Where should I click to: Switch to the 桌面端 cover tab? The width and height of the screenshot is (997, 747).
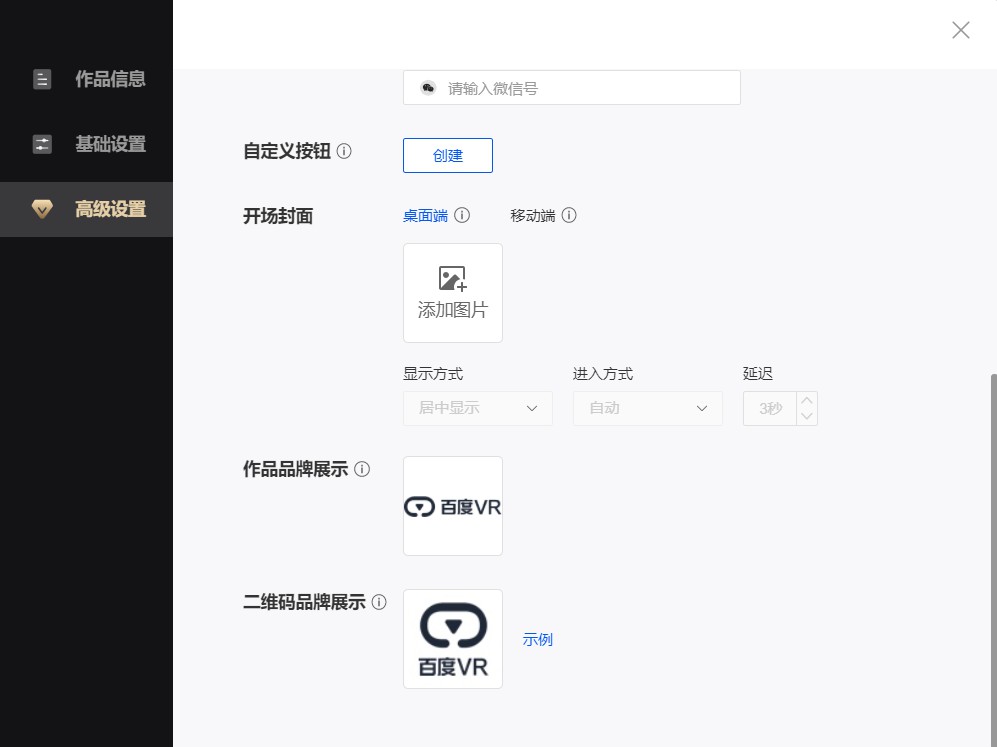point(425,216)
